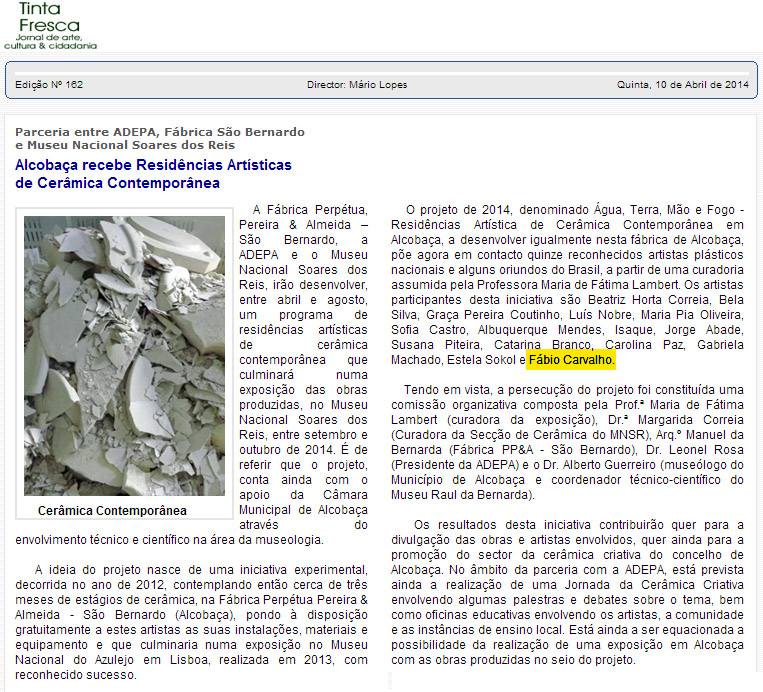Viewport: 763px width, 692px height.
Task: Click the 'Edição Nº 162' text
Action: coord(49,85)
